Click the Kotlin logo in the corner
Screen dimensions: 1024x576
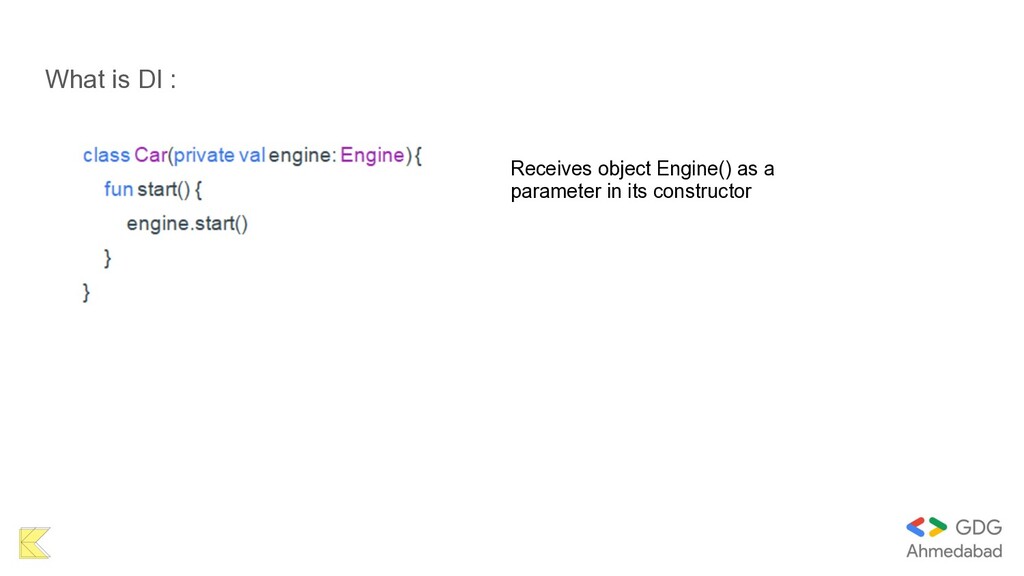click(x=34, y=542)
